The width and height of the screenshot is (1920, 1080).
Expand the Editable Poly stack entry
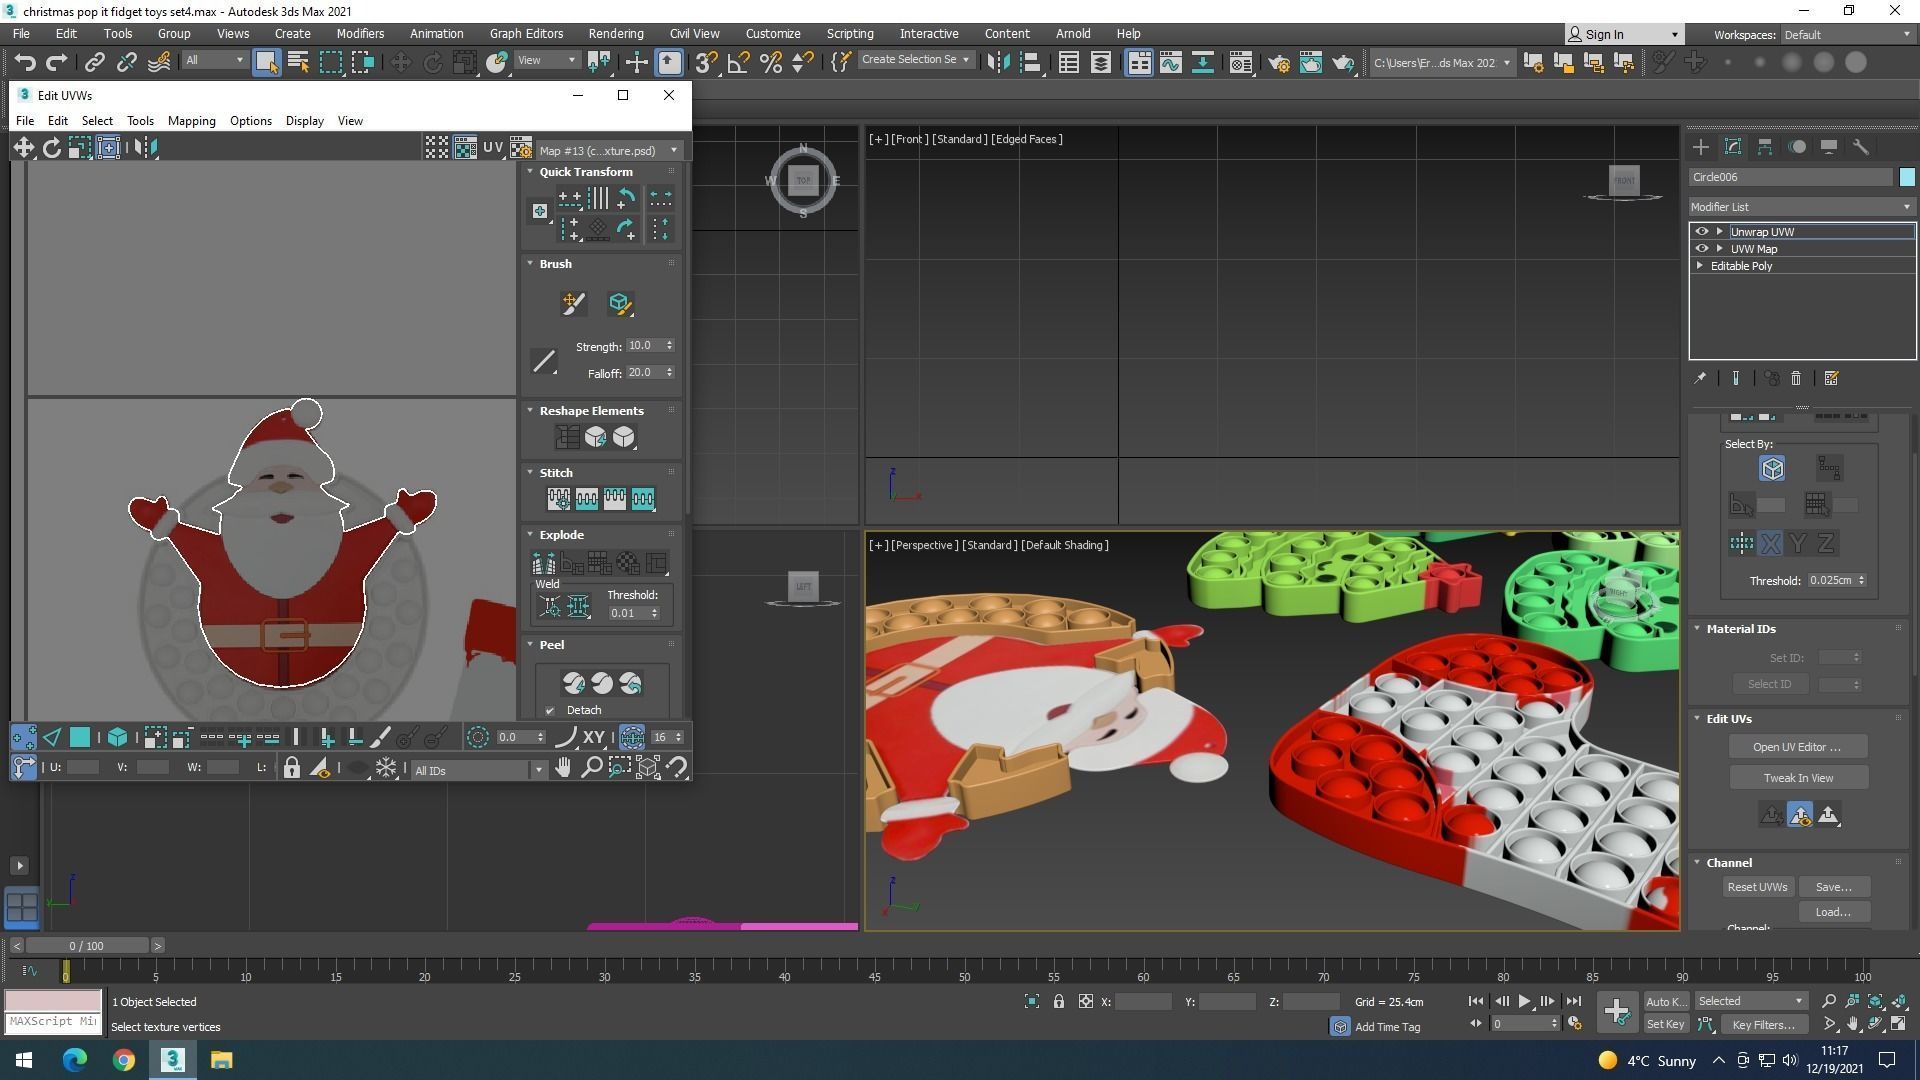1700,266
